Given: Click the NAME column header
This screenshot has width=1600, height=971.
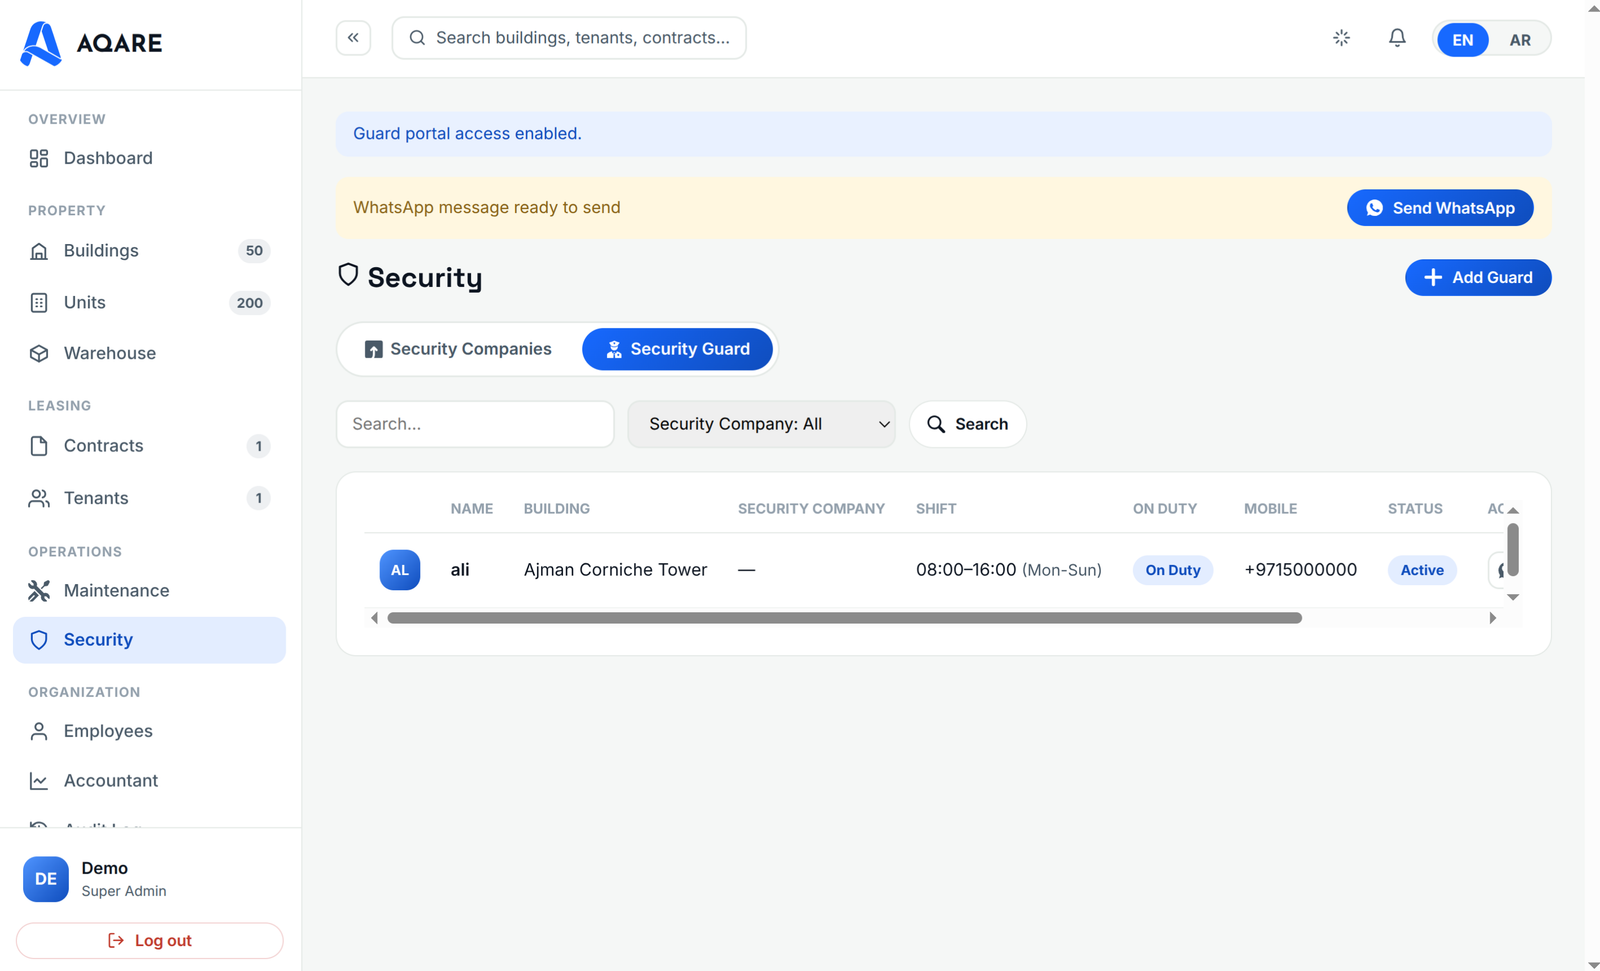Looking at the screenshot, I should (471, 509).
